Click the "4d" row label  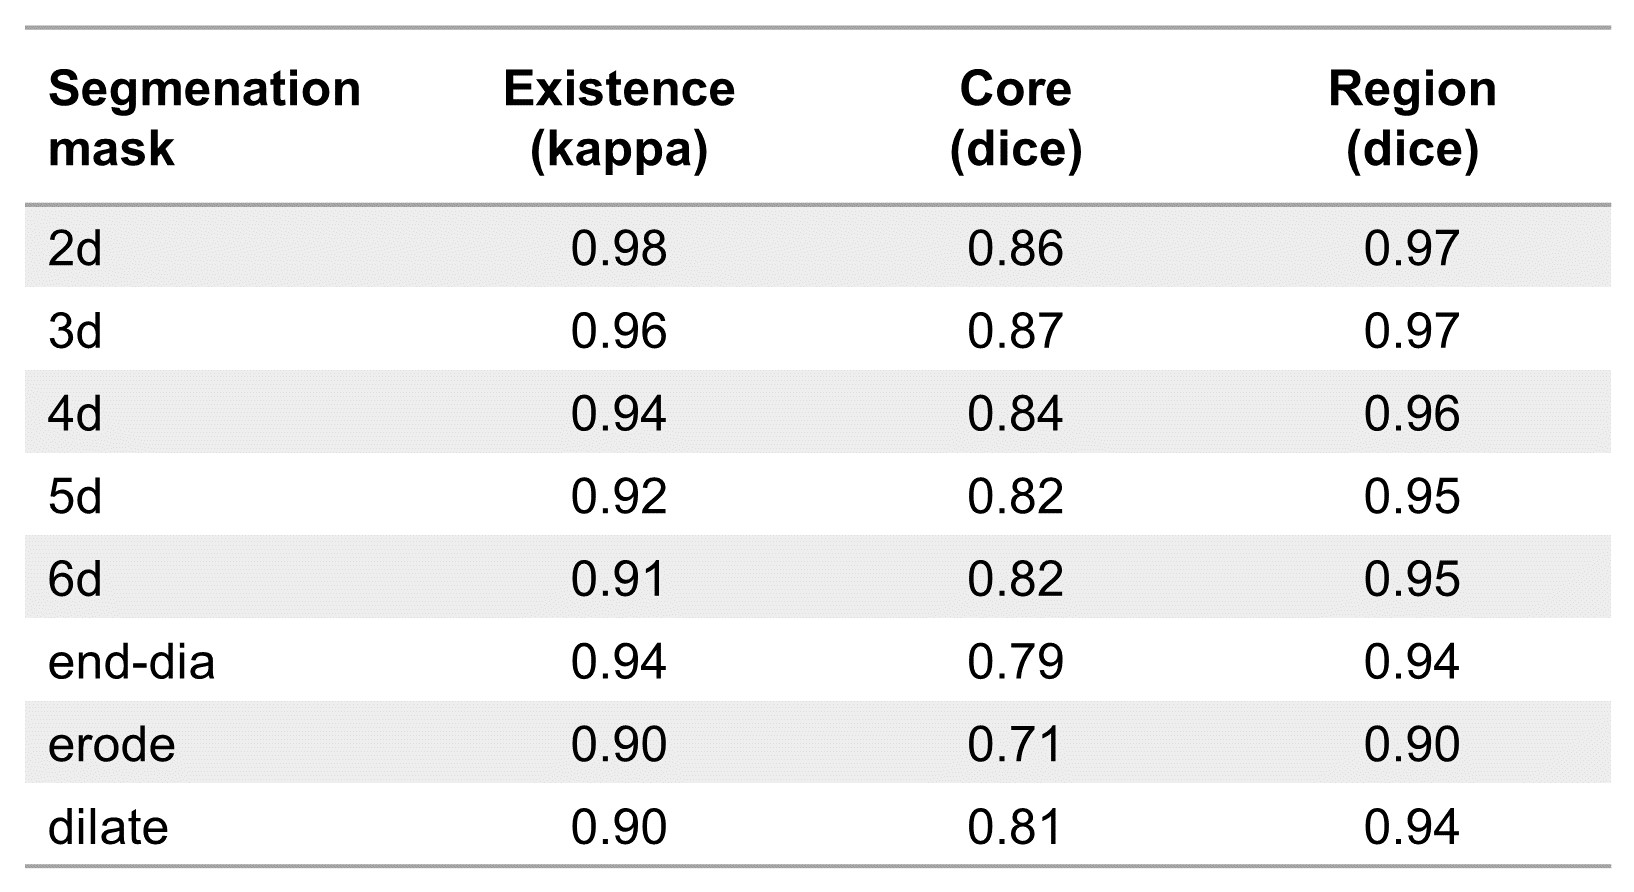coord(75,414)
